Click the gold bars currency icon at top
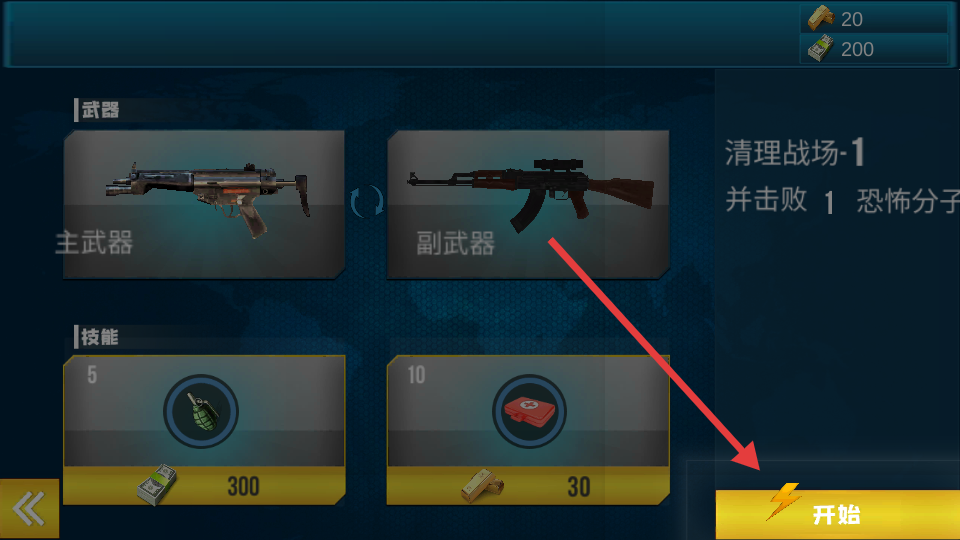960x540 pixels. [x=820, y=18]
